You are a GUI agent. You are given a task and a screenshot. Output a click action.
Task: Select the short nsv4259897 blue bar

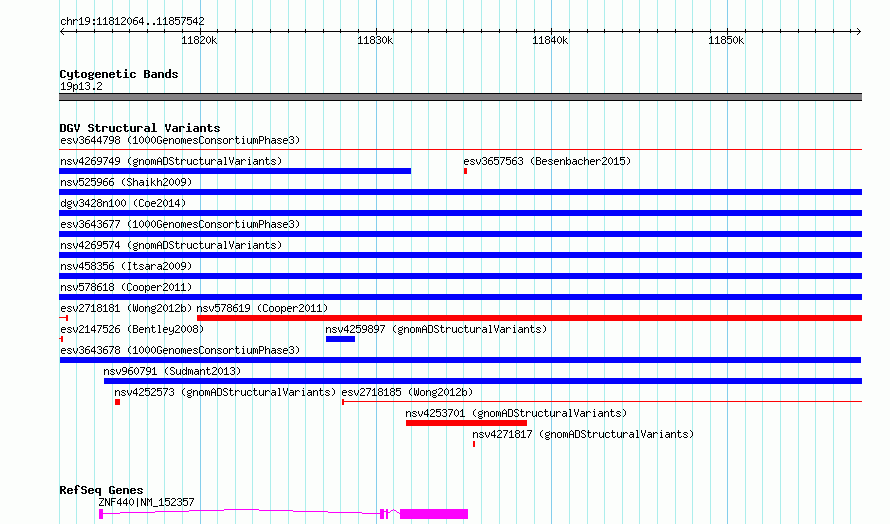coord(341,339)
